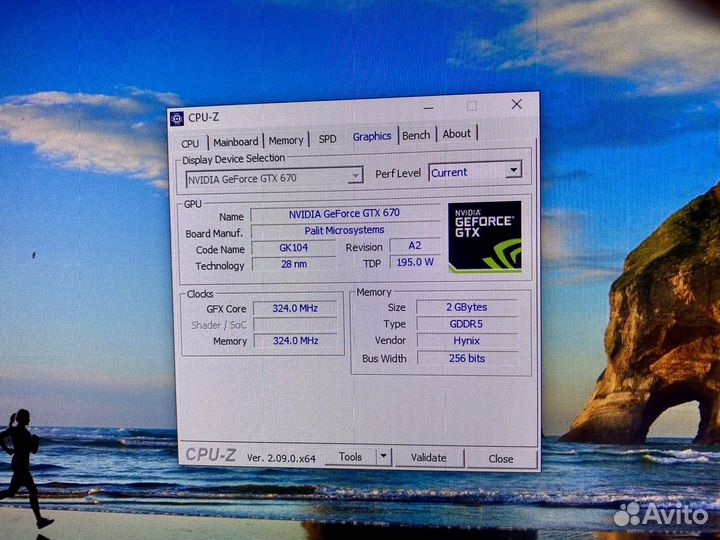
Task: Click the GK104 code name value
Action: (294, 248)
